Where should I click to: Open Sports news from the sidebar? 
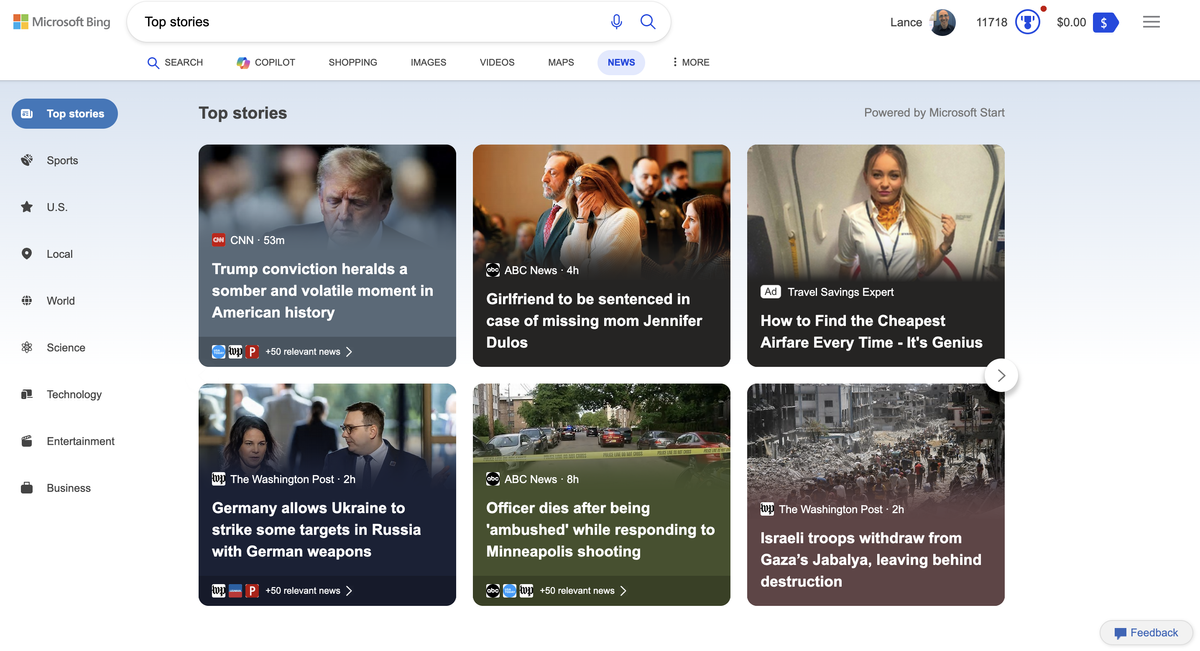click(62, 160)
